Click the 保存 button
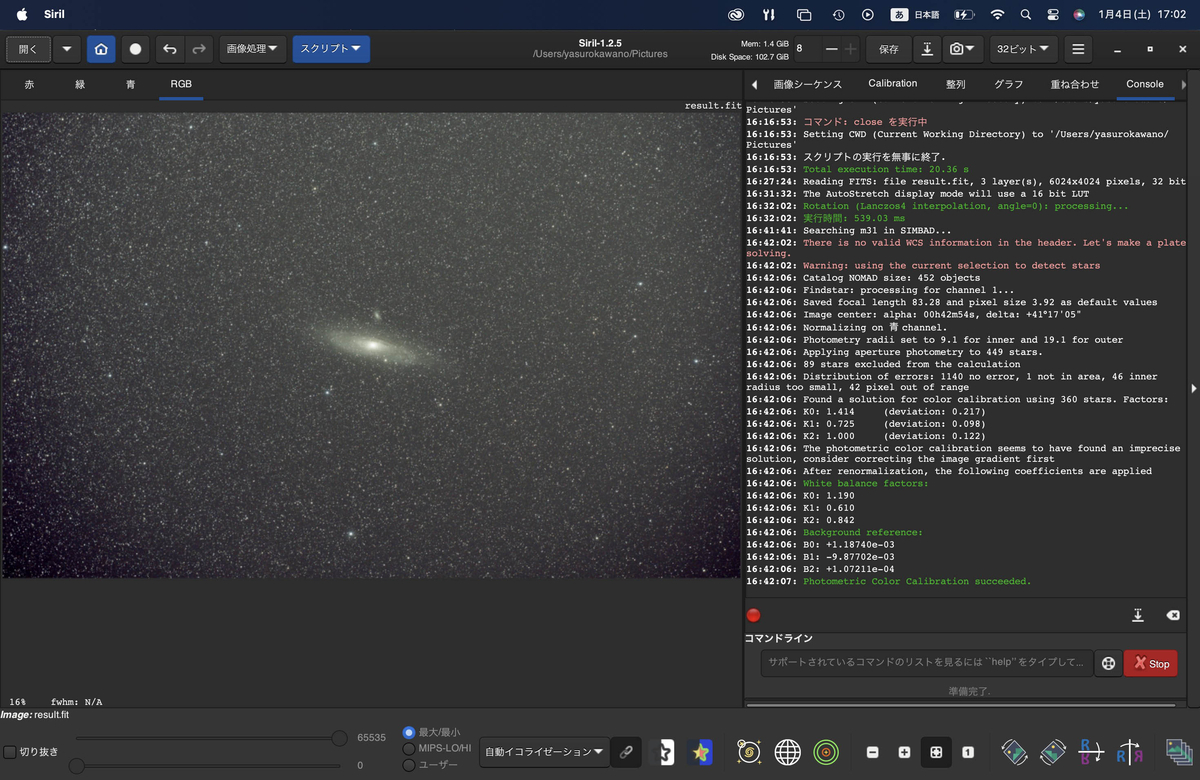The height and width of the screenshot is (780, 1200). pos(888,48)
